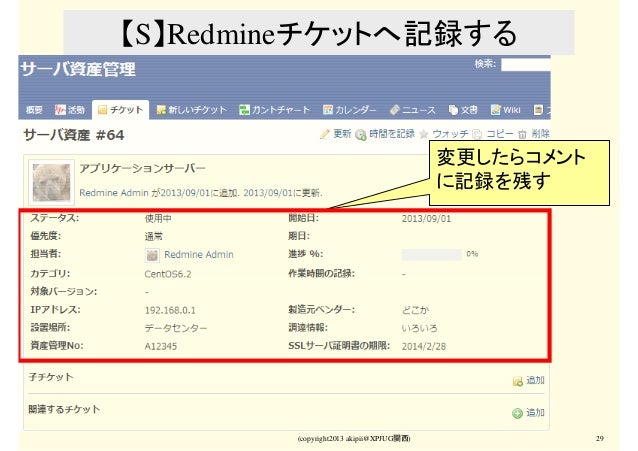This screenshot has height=451, width=638.
Task: Click the activity icon beside 活動
Action: pyautogui.click(x=60, y=110)
